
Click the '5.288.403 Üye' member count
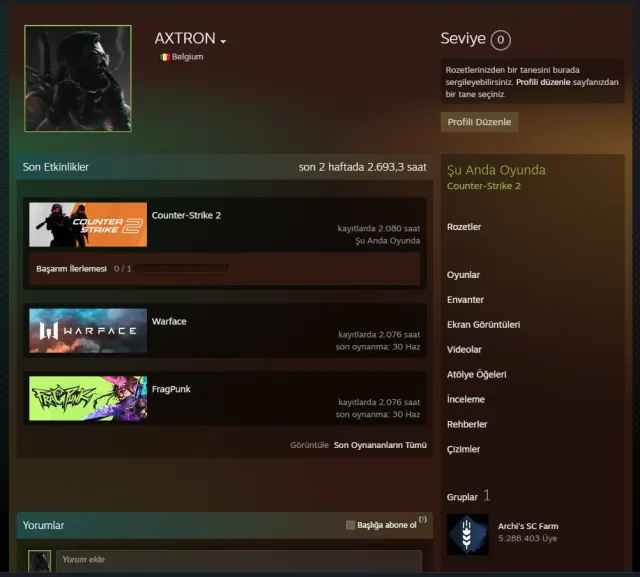(527, 539)
